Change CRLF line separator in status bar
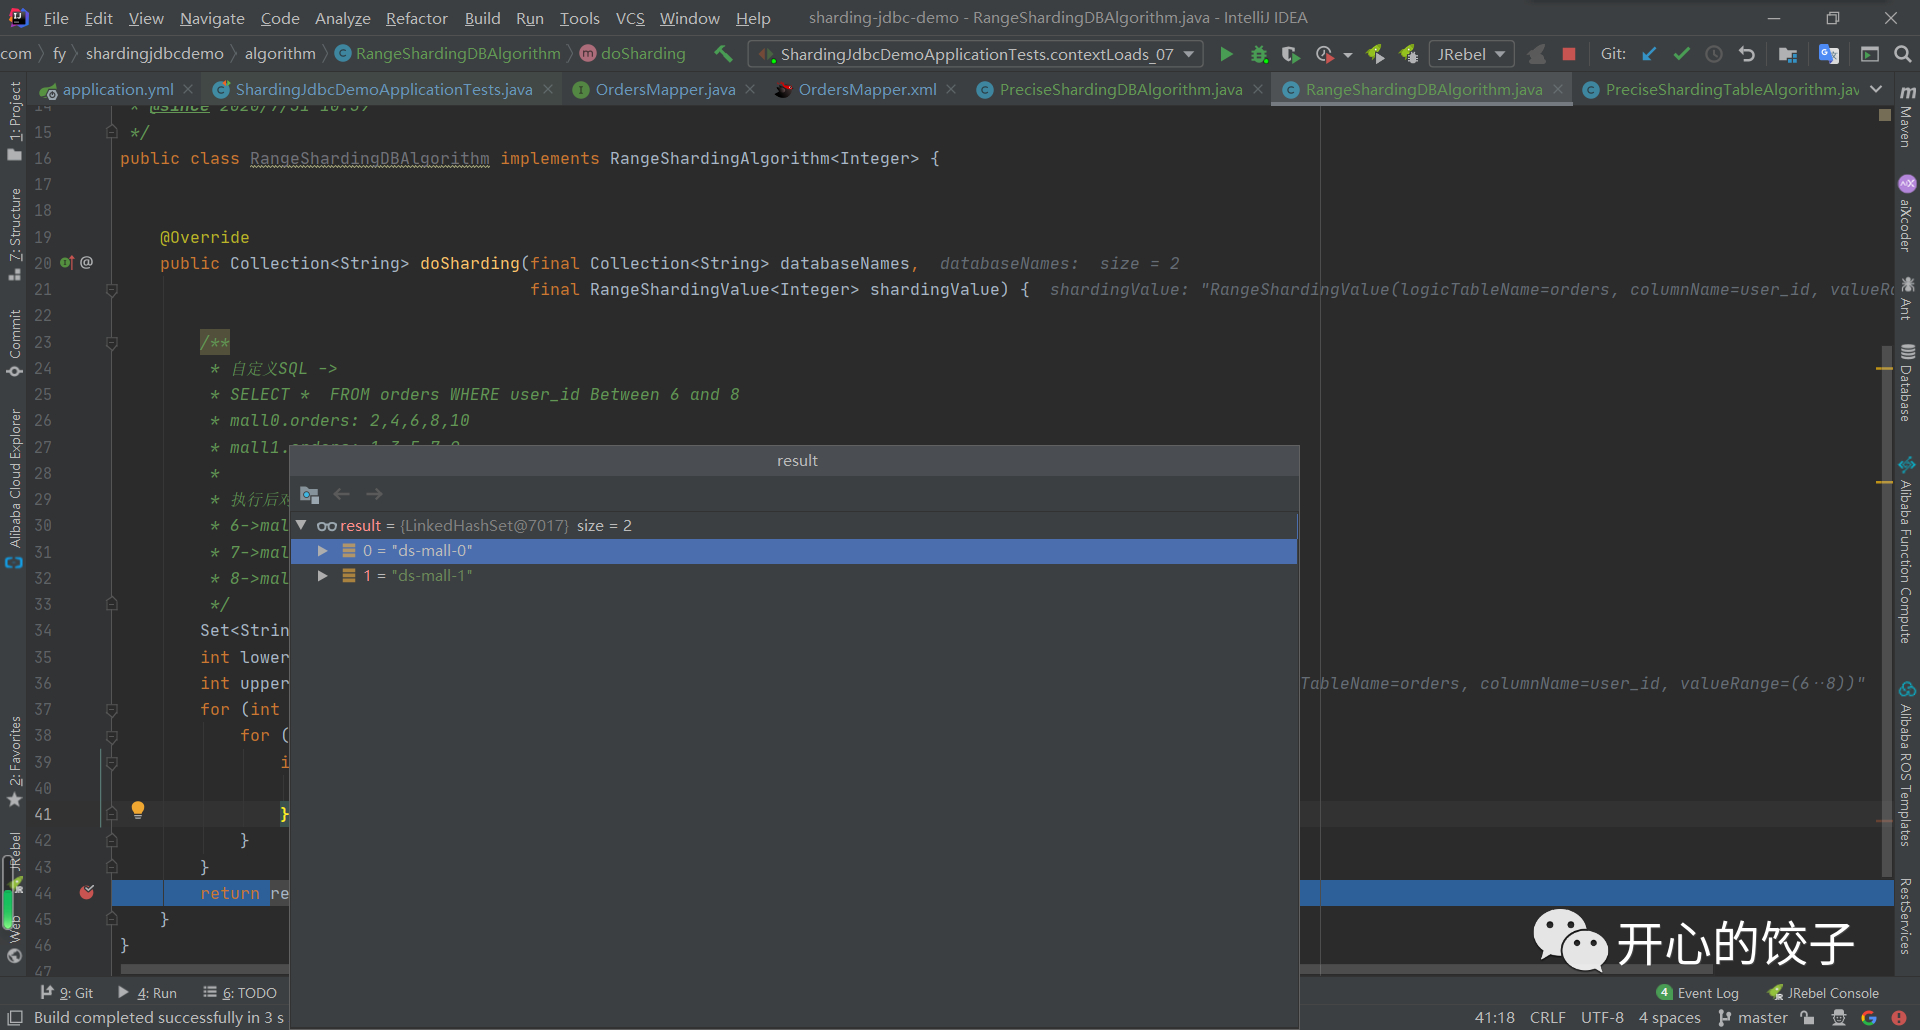Image resolution: width=1920 pixels, height=1030 pixels. tap(1548, 1018)
